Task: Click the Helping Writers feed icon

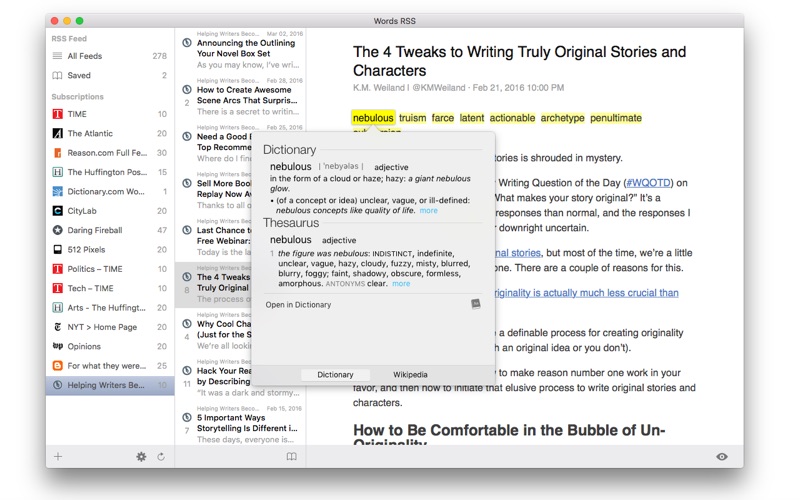Action: click(58, 385)
